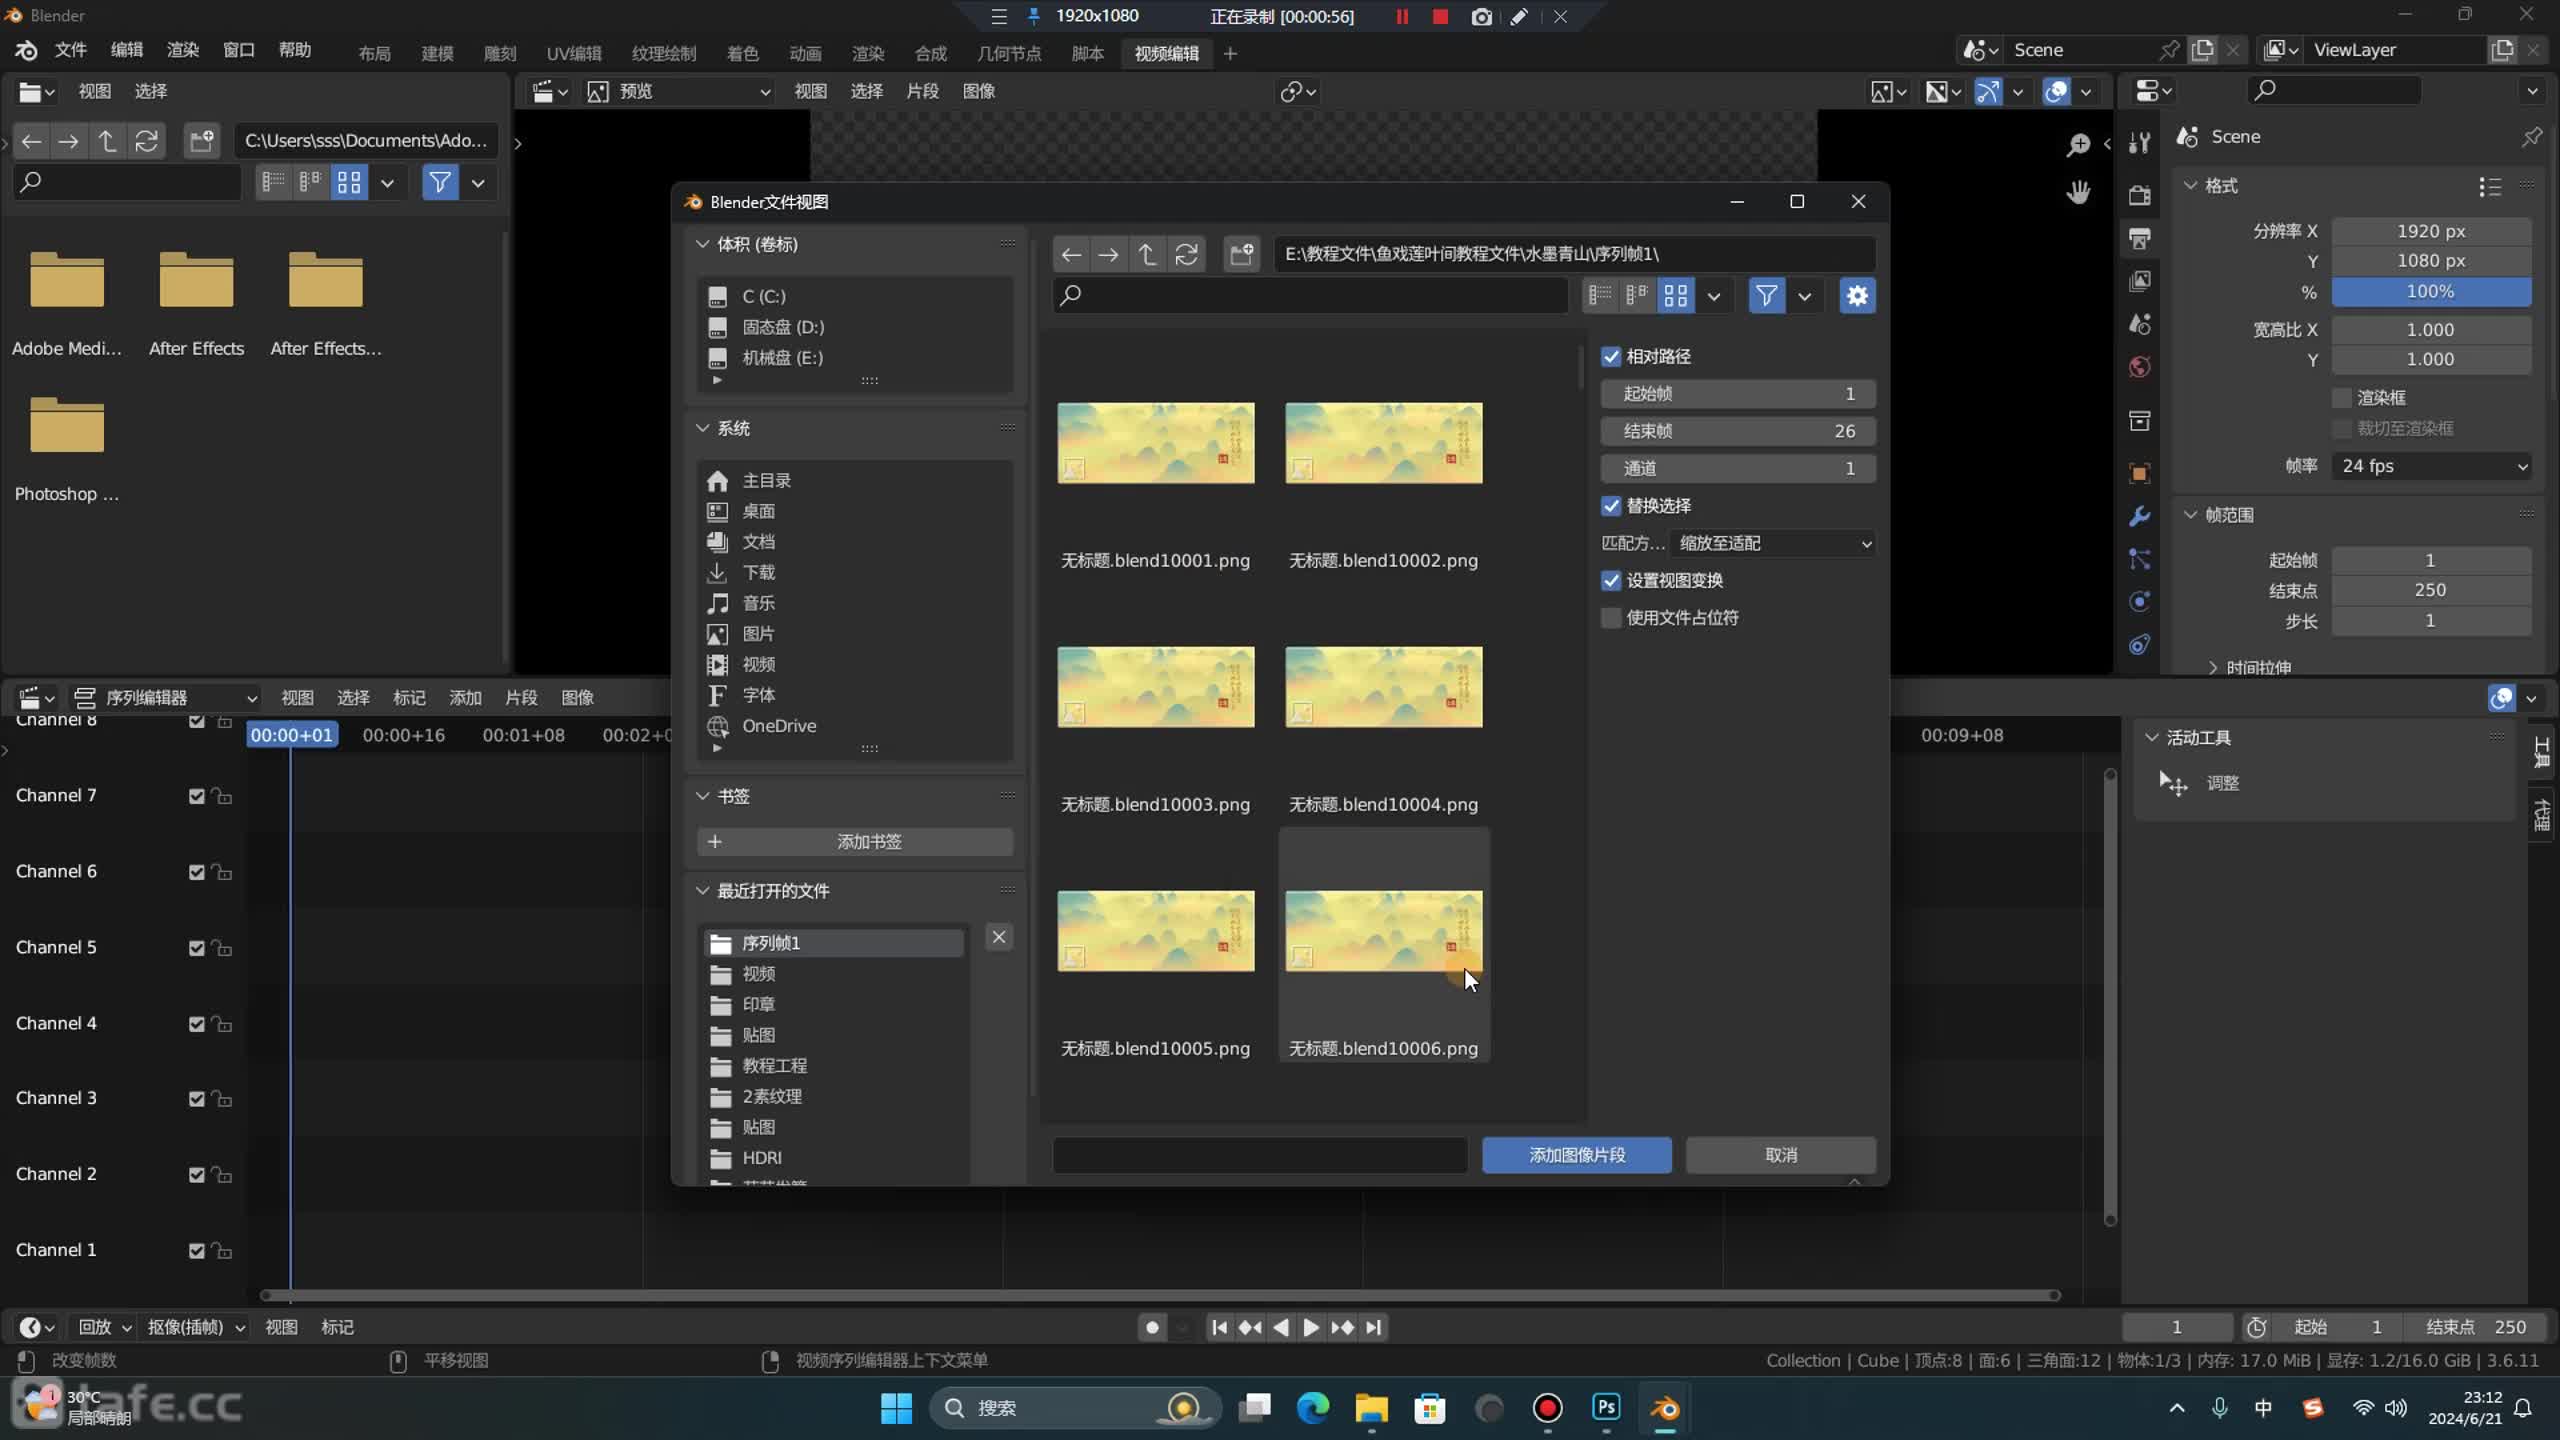Toggle options gear panel in file dialog
2560x1440 pixels.
pyautogui.click(x=1857, y=295)
